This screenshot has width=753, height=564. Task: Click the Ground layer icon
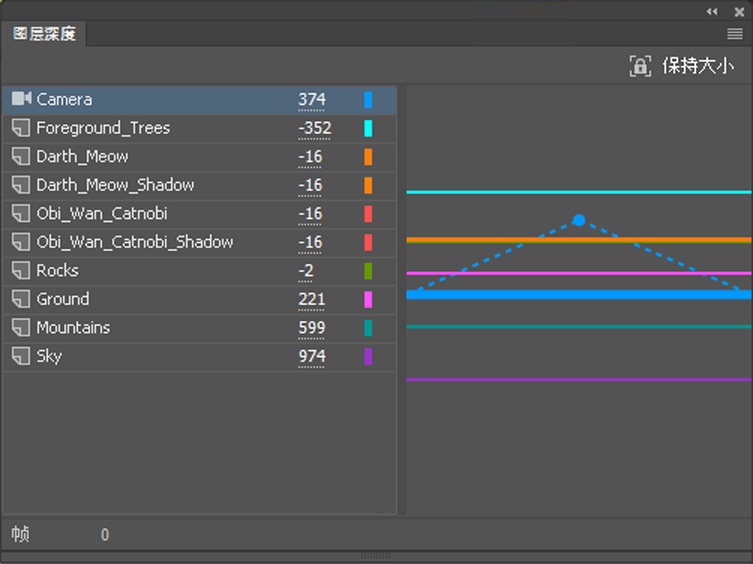pyautogui.click(x=21, y=299)
